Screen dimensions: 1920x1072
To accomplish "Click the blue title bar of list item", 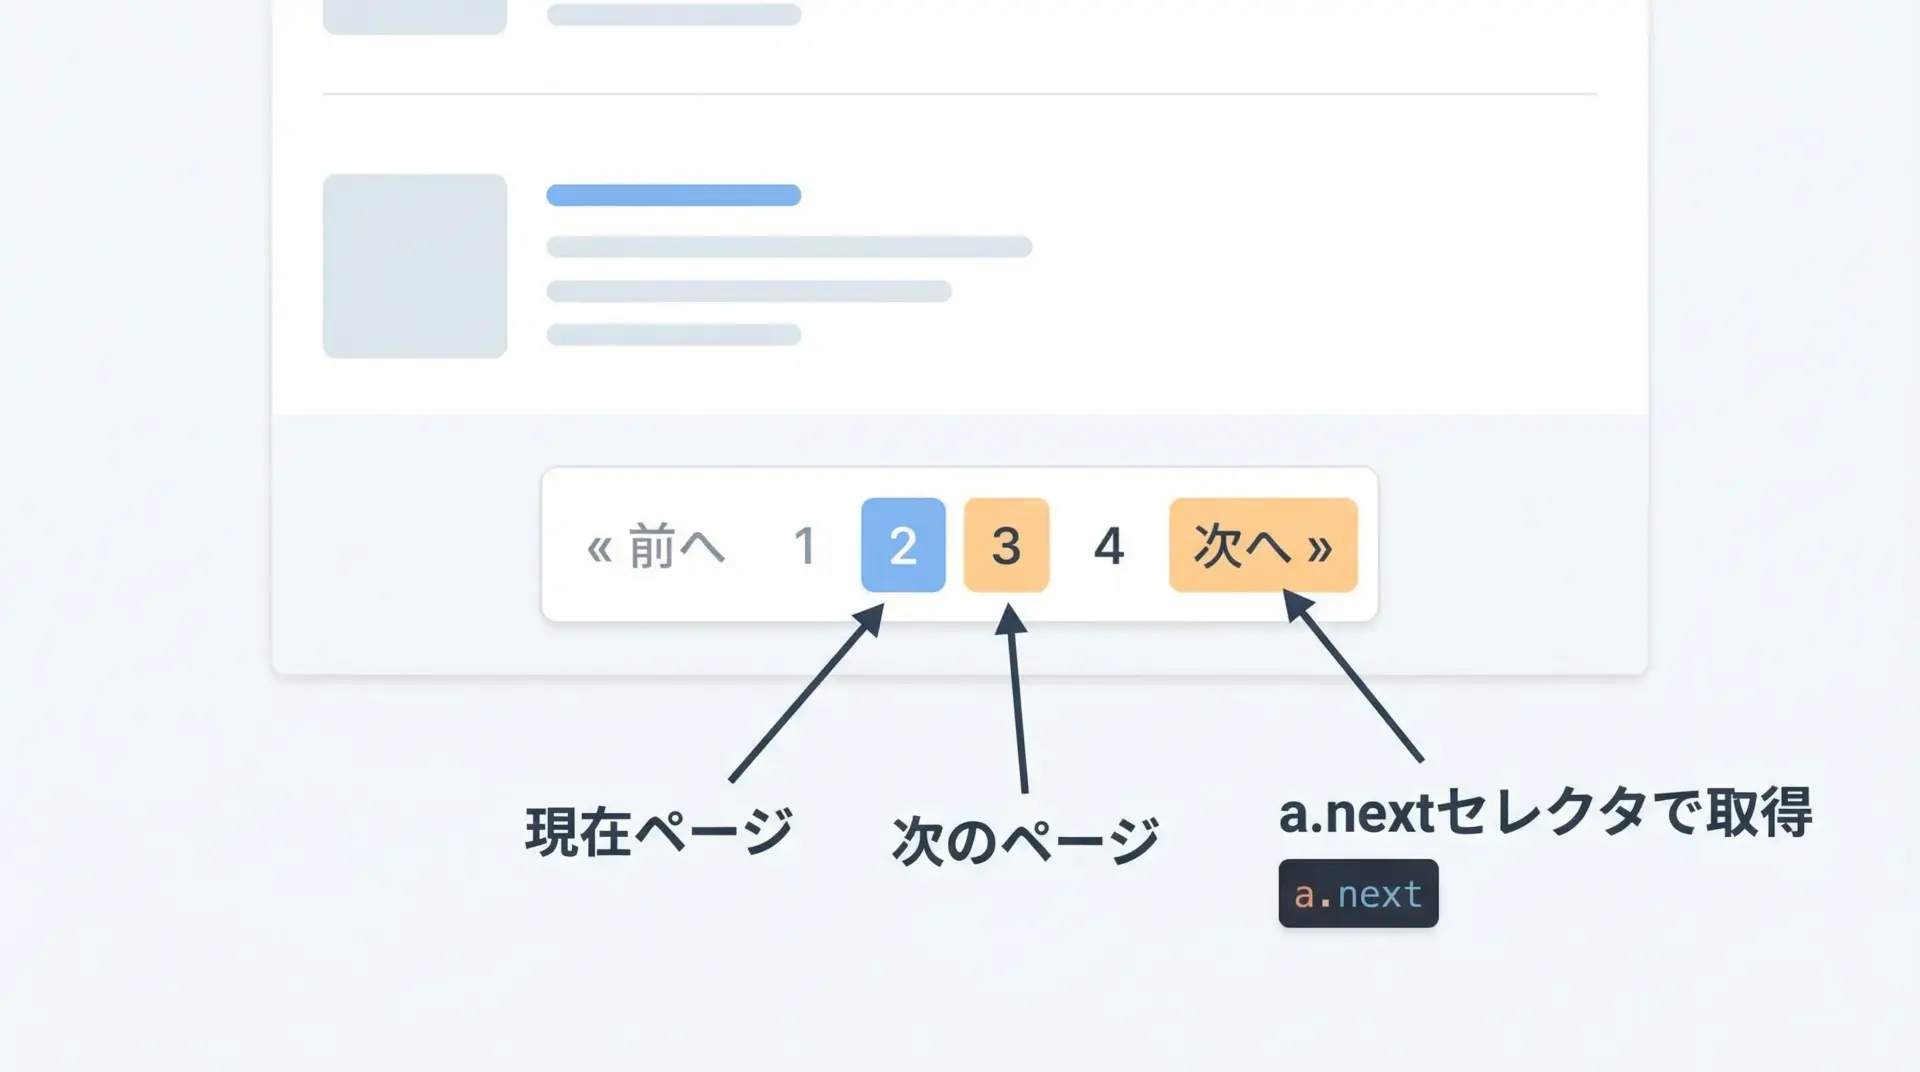I will click(673, 195).
